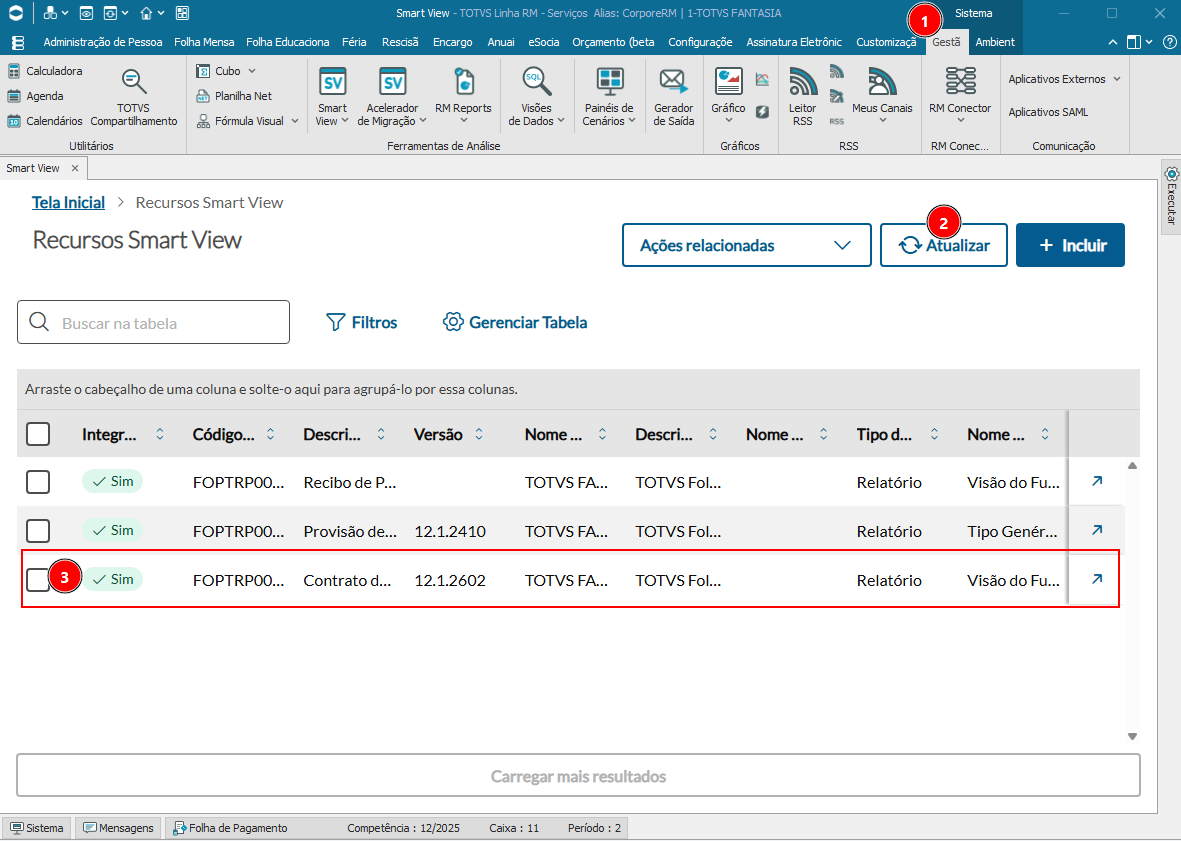Click the Incluir button
This screenshot has height=841, width=1181.
(x=1070, y=245)
